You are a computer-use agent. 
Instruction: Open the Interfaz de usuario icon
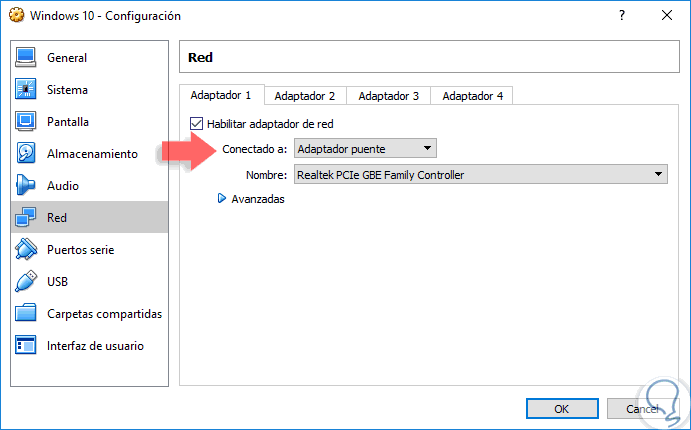coord(26,346)
